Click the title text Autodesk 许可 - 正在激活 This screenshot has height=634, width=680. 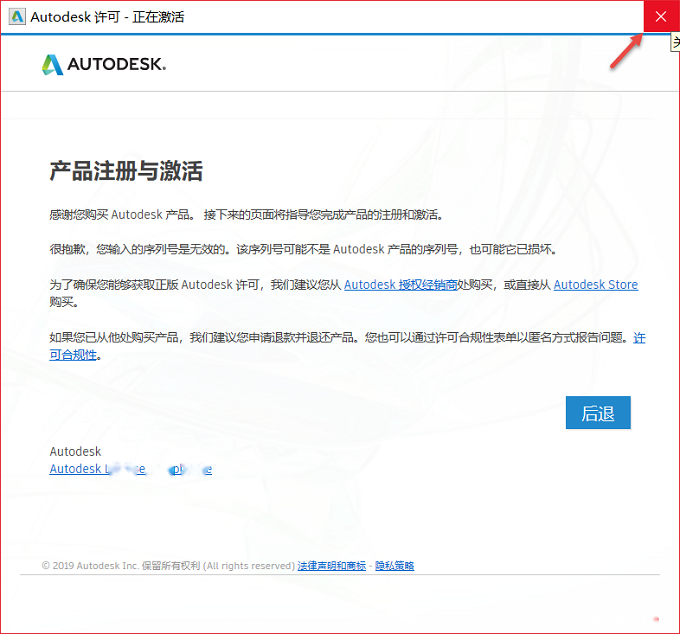pyautogui.click(x=107, y=17)
